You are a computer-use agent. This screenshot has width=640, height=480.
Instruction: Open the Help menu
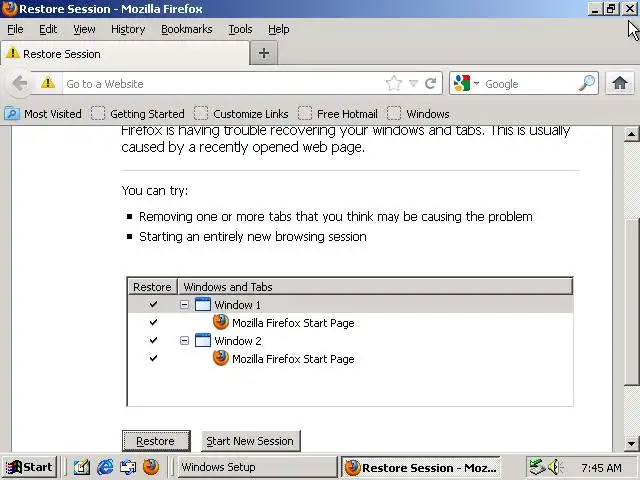[x=278, y=29]
